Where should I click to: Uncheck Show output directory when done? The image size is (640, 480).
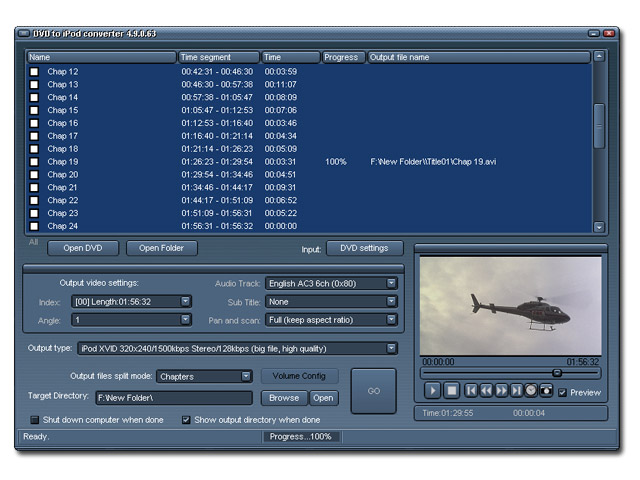coord(186,420)
